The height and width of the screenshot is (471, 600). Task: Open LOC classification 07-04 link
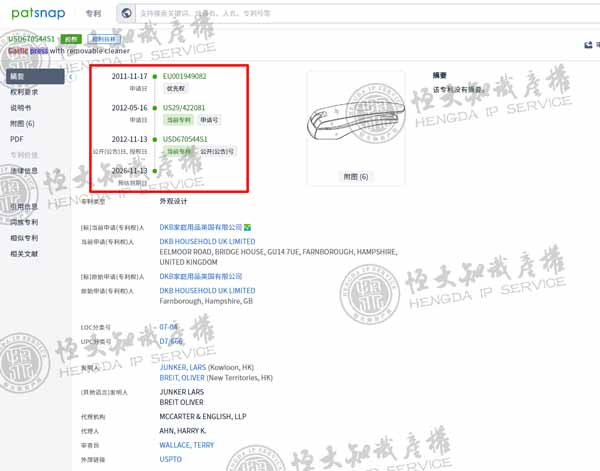click(168, 327)
